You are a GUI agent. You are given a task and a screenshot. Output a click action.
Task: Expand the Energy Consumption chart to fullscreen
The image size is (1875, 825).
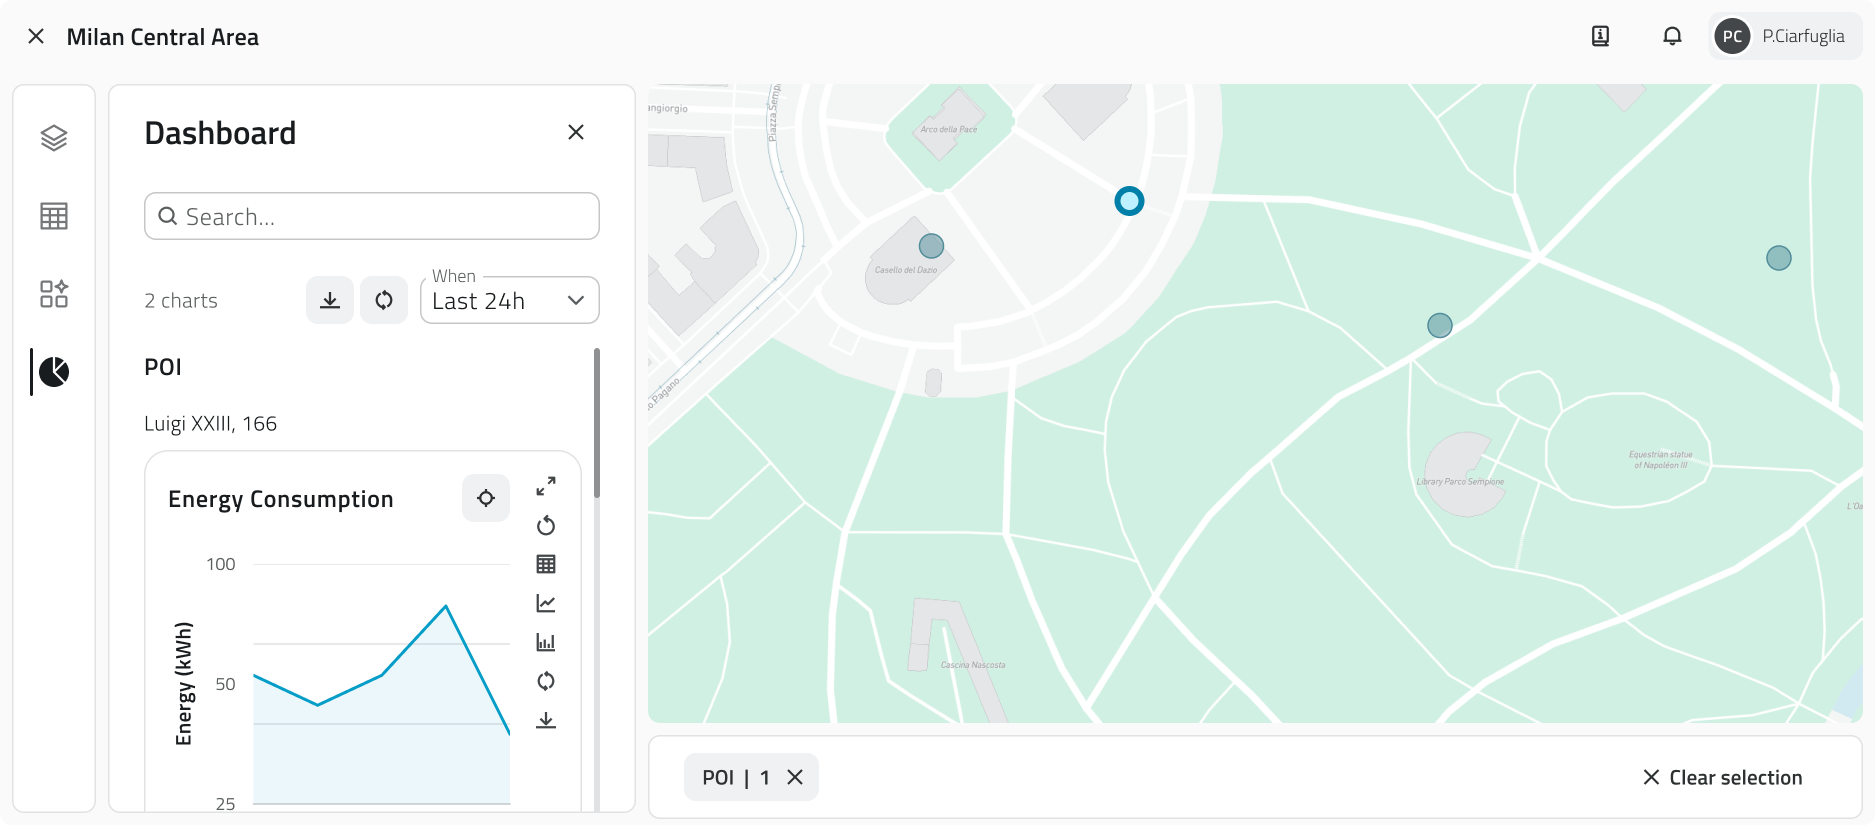[546, 487]
